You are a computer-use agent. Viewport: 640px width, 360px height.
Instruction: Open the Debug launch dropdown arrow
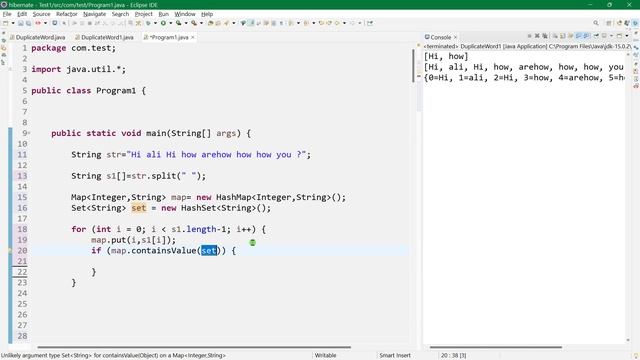tap(156, 23)
